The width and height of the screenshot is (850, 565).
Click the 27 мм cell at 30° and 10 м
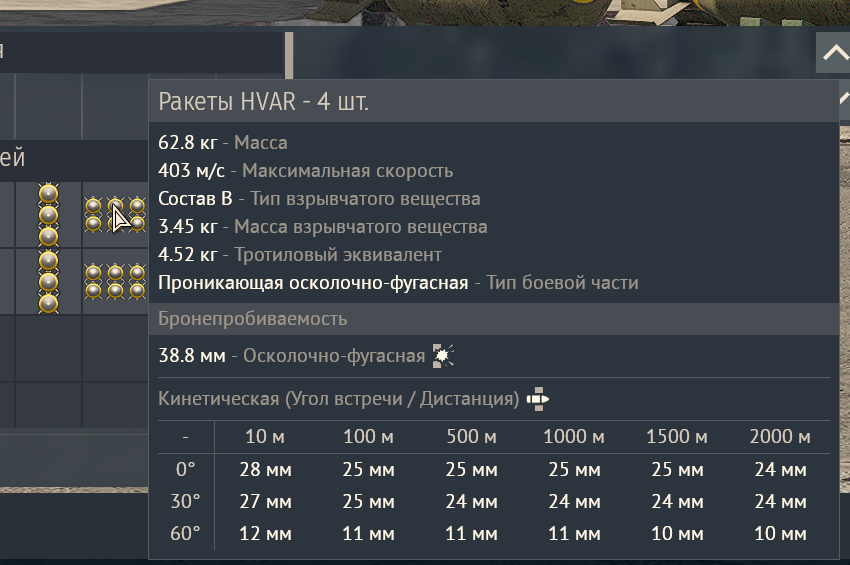point(266,502)
